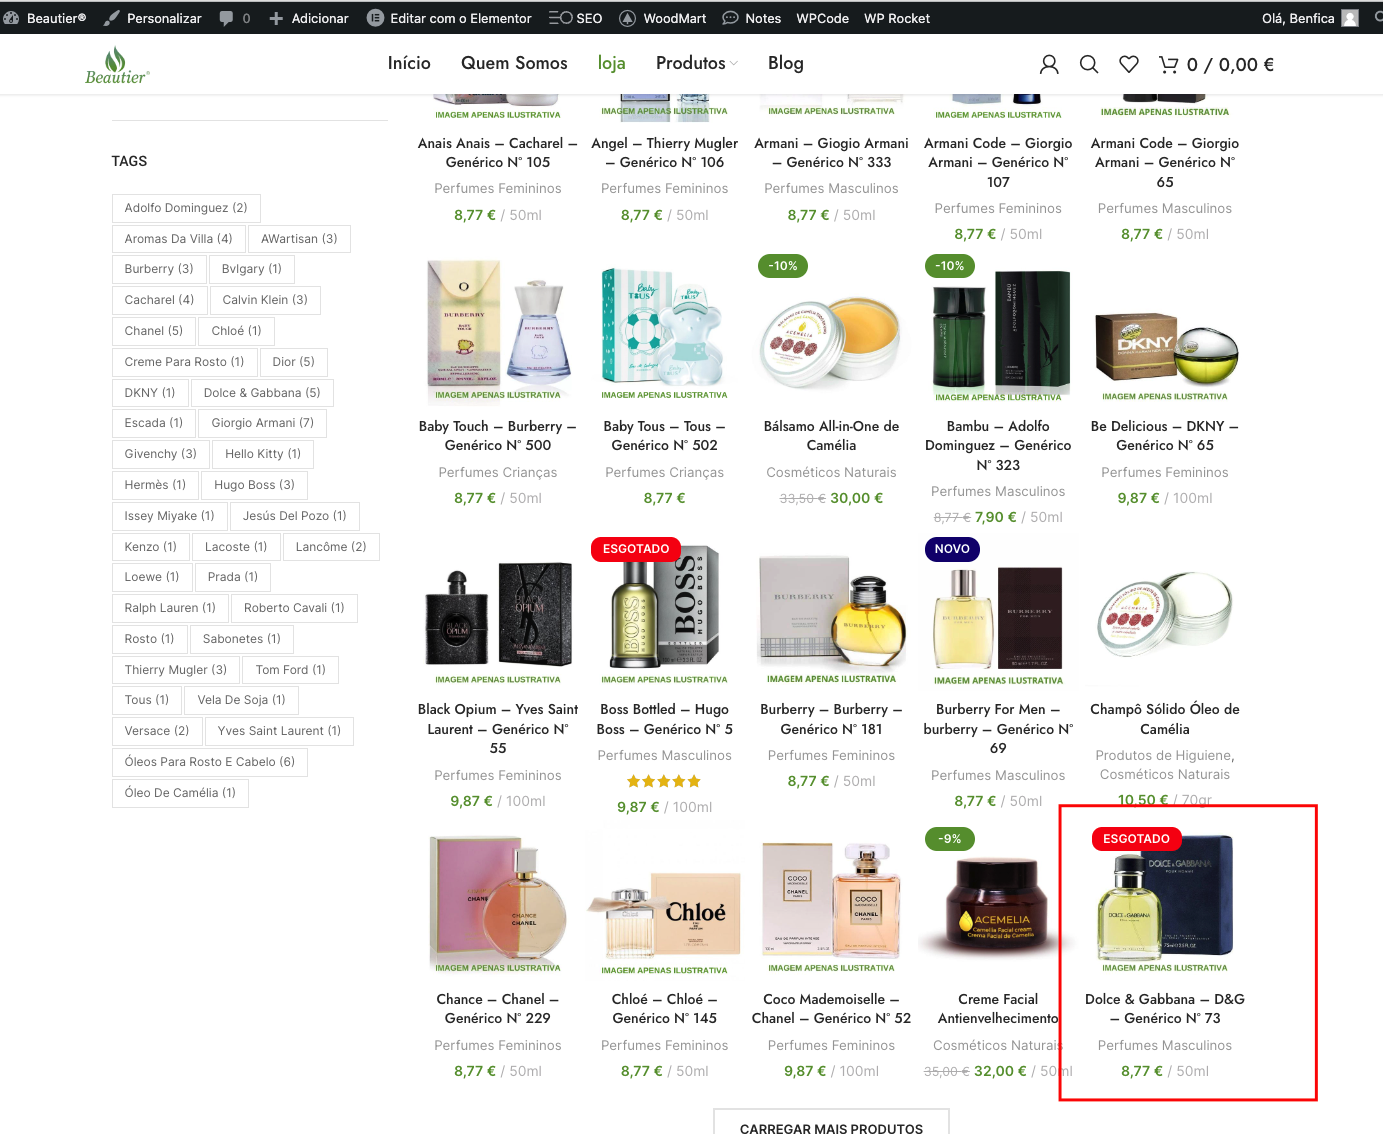Open Armani Giogio Armani N° 333 title
The image size is (1383, 1134).
pos(831,153)
